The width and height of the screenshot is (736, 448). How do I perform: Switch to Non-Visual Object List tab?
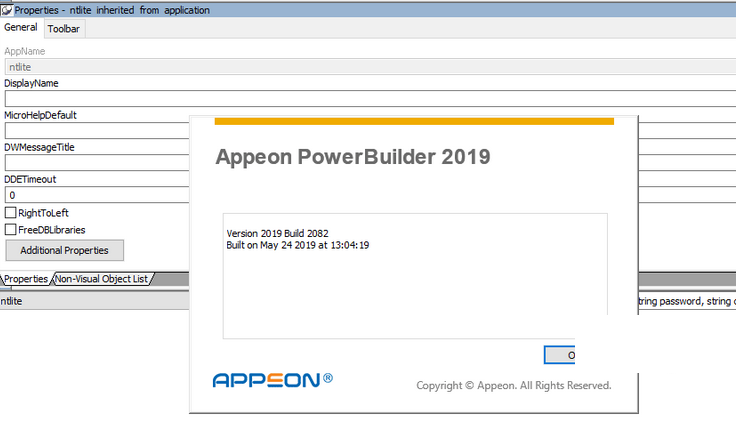(x=101, y=279)
